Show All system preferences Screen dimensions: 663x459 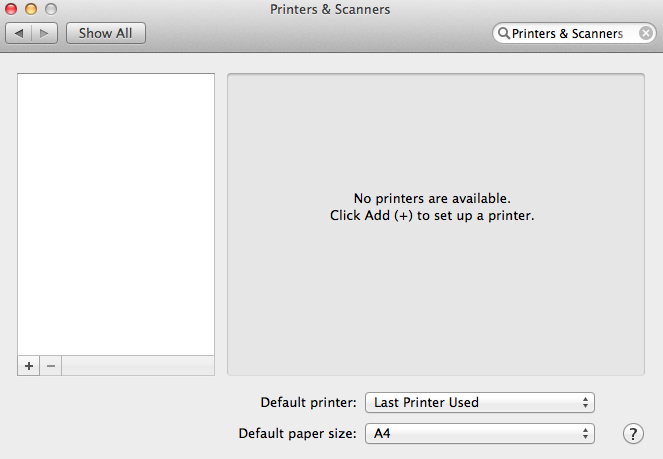(105, 33)
